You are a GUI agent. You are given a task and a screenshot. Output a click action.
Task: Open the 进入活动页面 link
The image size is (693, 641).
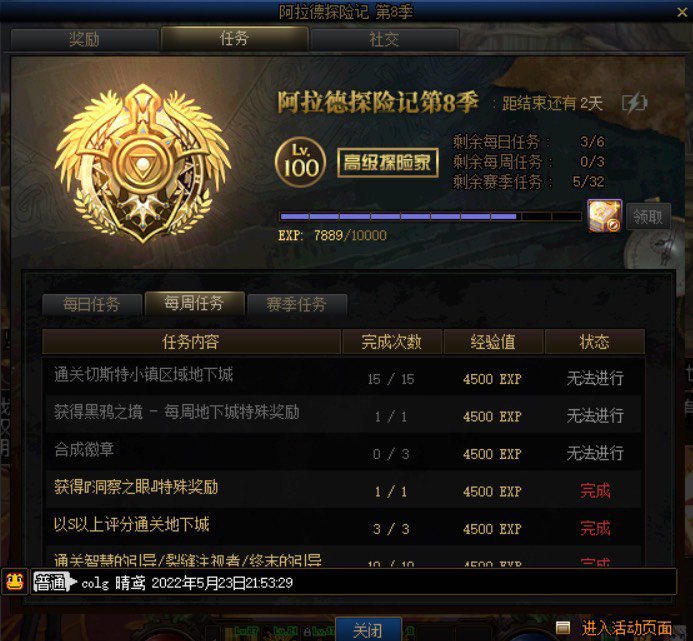(626, 628)
